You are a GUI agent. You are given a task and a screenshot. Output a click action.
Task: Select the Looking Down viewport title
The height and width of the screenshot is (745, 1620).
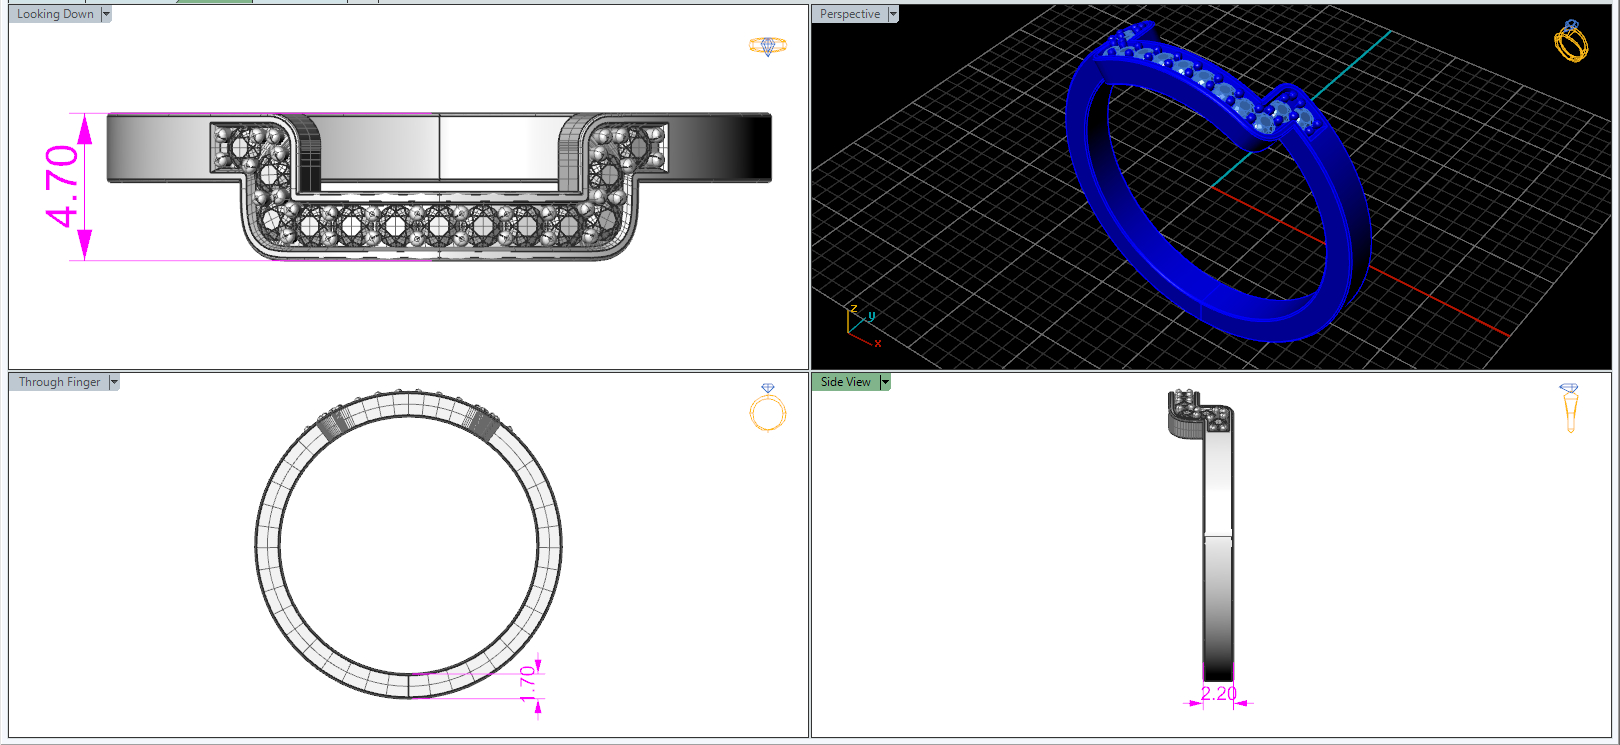click(x=55, y=14)
